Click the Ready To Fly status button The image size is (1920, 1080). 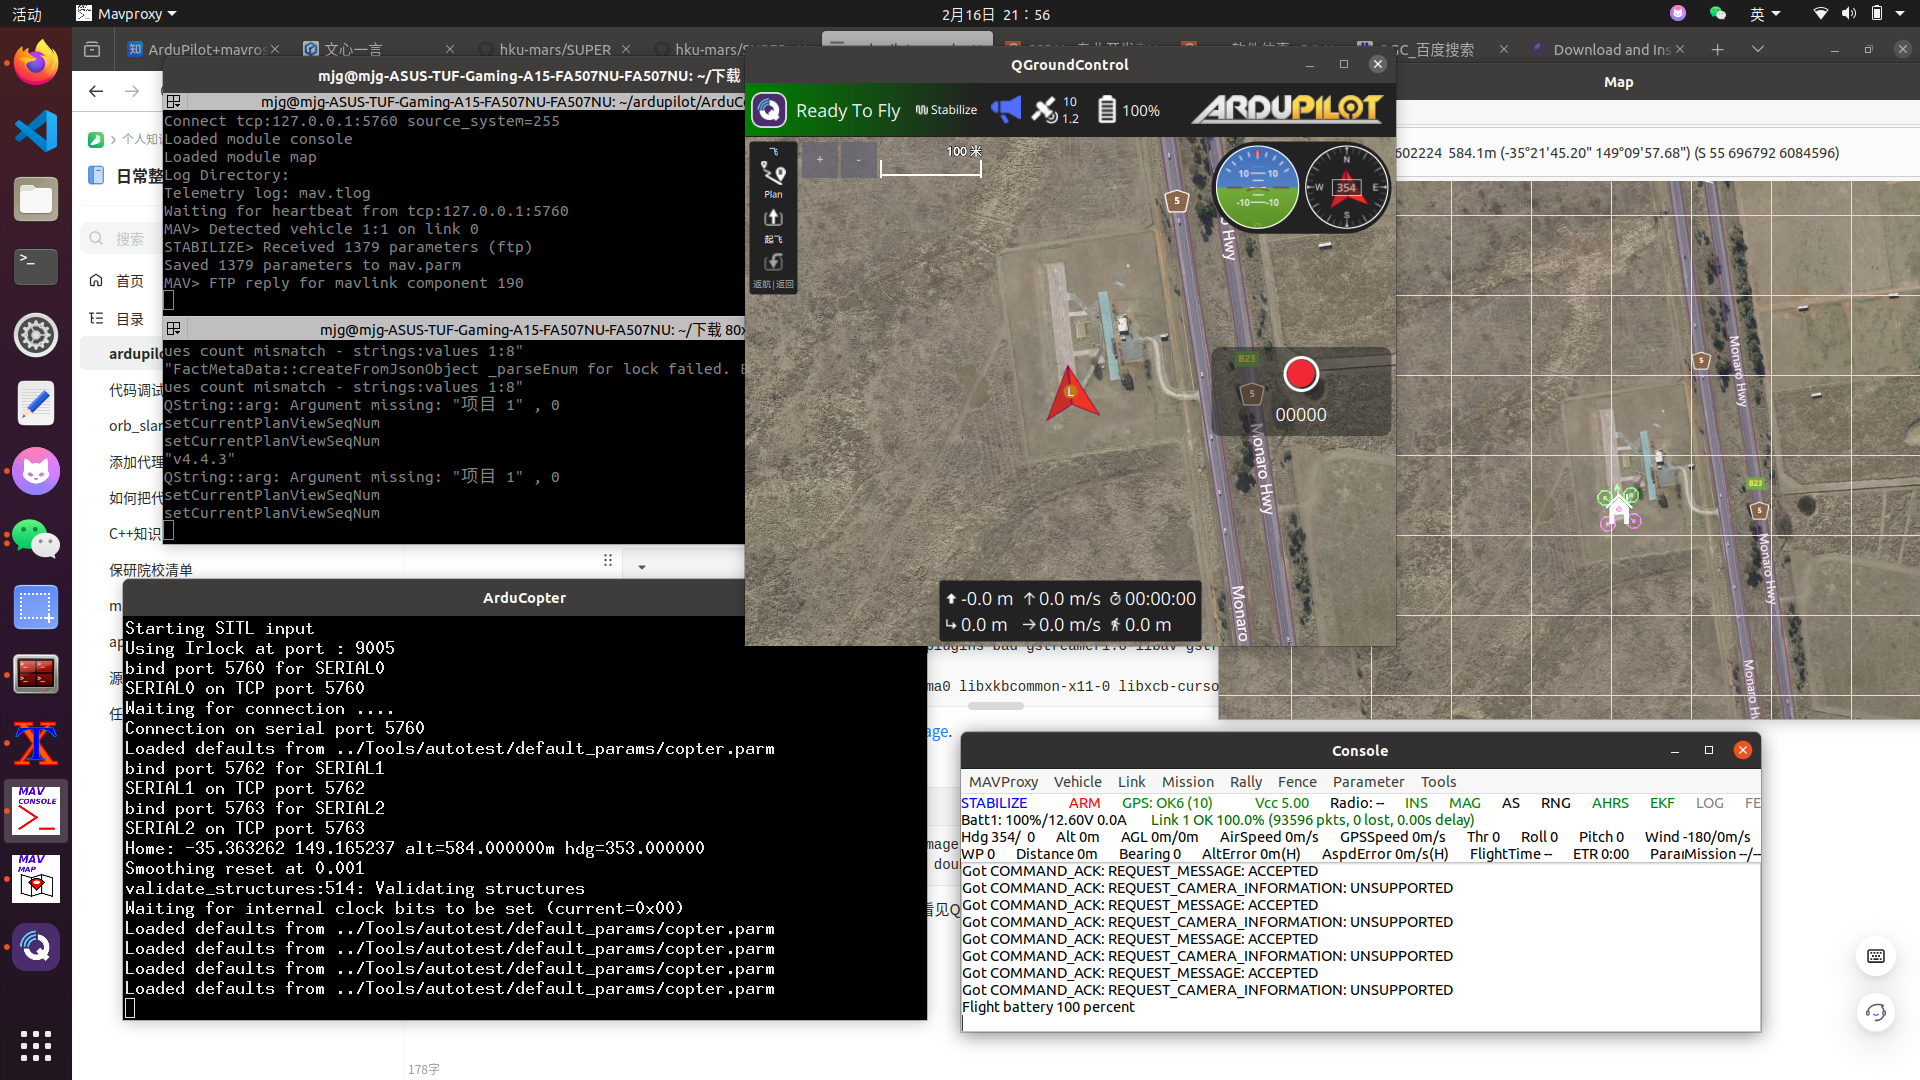coord(848,110)
